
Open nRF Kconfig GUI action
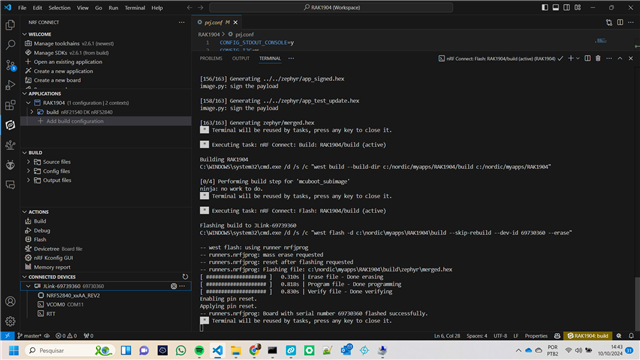point(53,258)
